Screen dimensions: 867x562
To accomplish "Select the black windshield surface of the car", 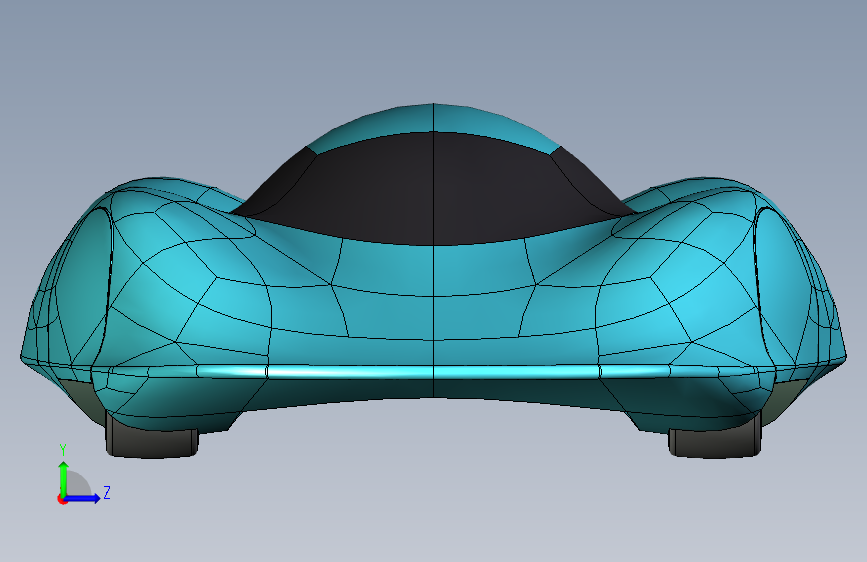I will coord(433,191).
